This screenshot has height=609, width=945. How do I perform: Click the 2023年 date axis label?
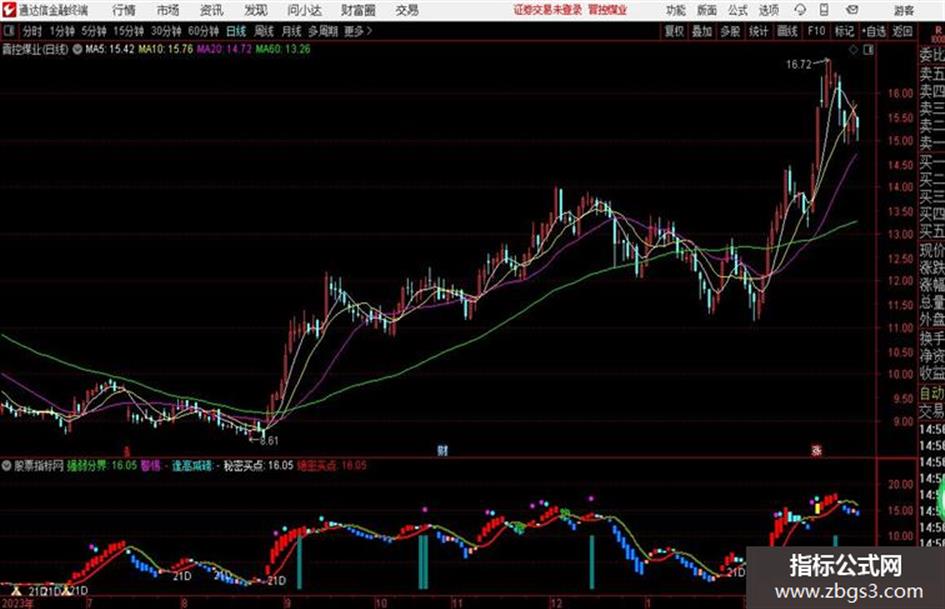pos(17,603)
